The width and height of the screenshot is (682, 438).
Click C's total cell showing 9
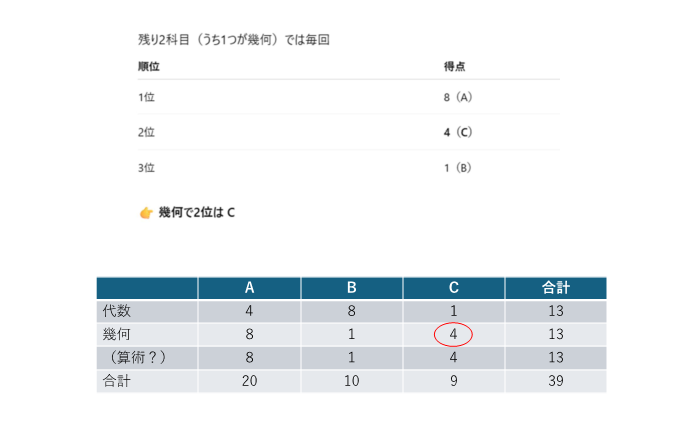[453, 381]
